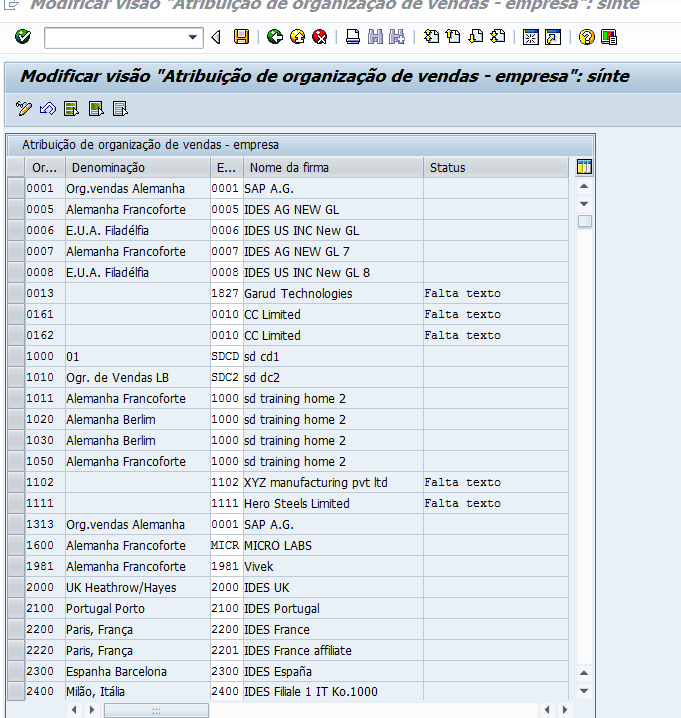Click left-pane horizontal scroll right arrow
The width and height of the screenshot is (681, 718).
(92, 710)
